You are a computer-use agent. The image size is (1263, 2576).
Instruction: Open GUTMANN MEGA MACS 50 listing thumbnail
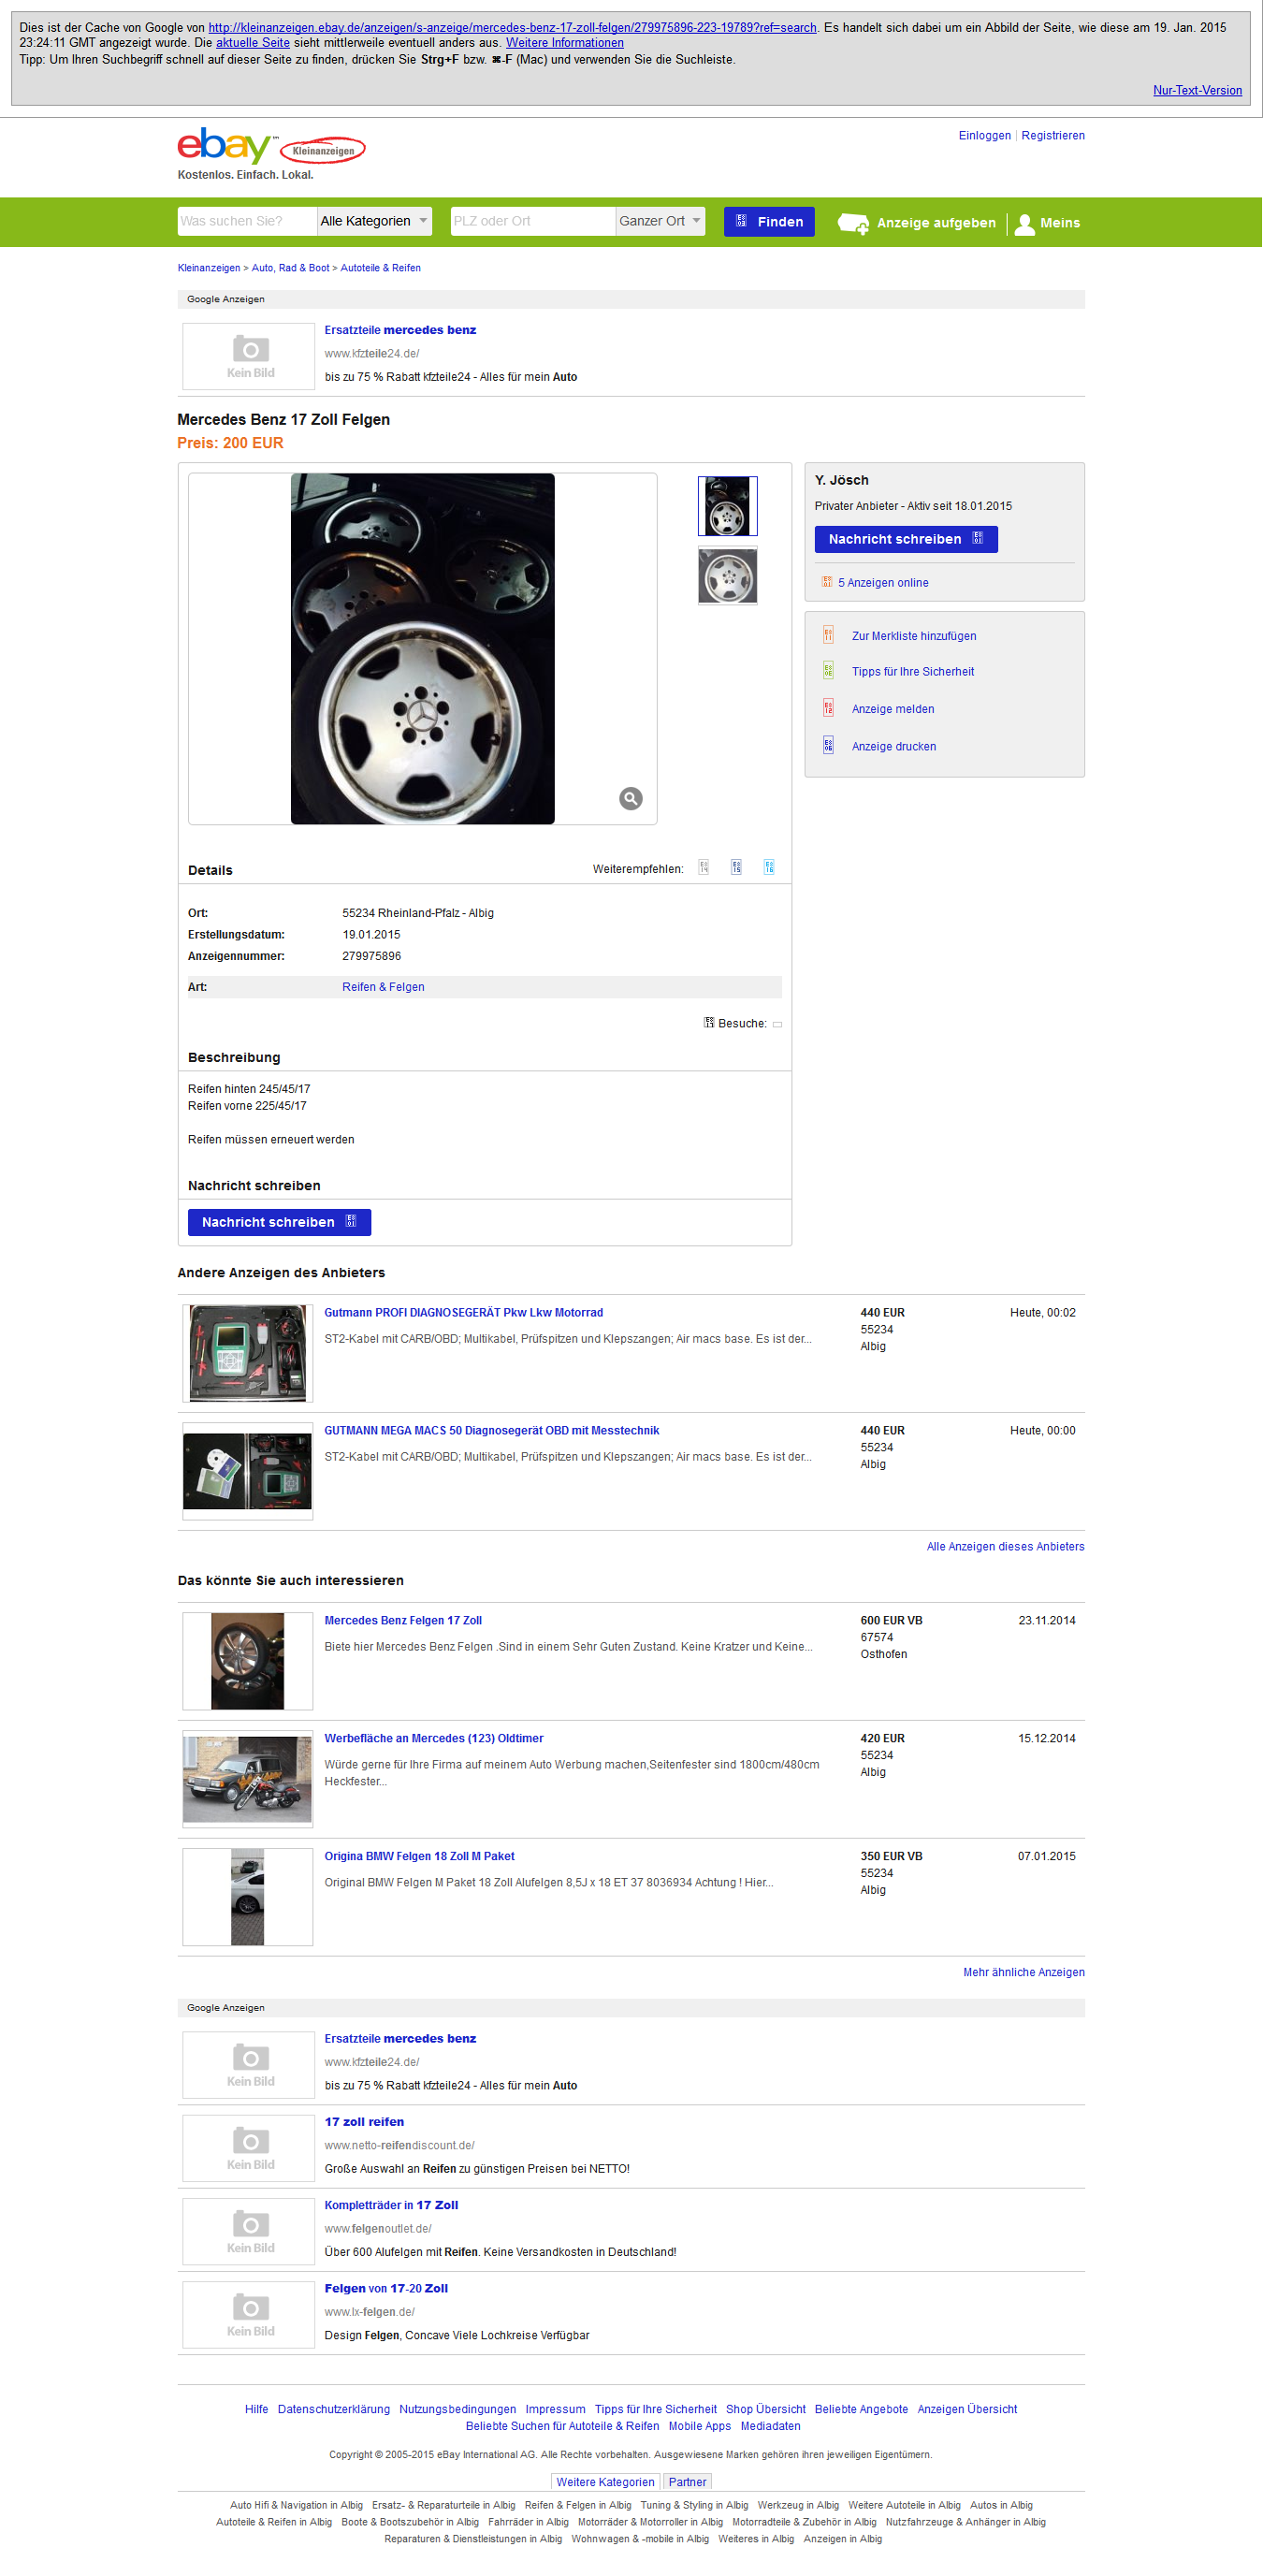(248, 1471)
